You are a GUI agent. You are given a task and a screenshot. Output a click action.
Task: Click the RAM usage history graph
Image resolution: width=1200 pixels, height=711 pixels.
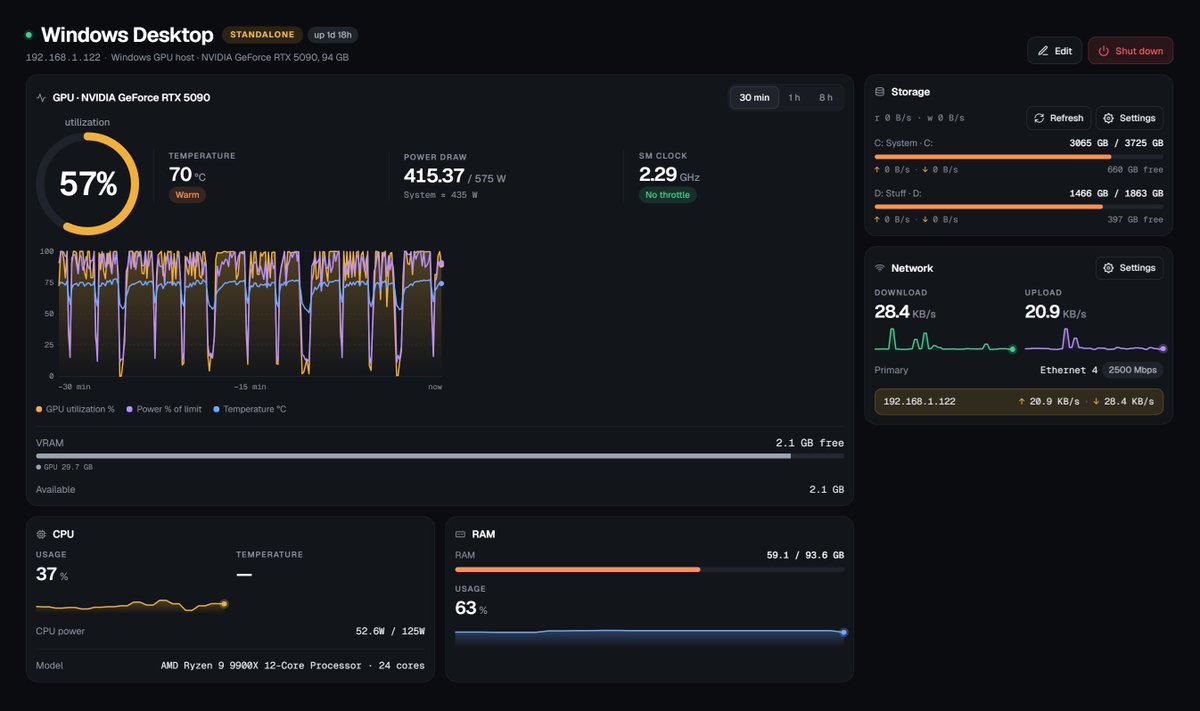649,636
